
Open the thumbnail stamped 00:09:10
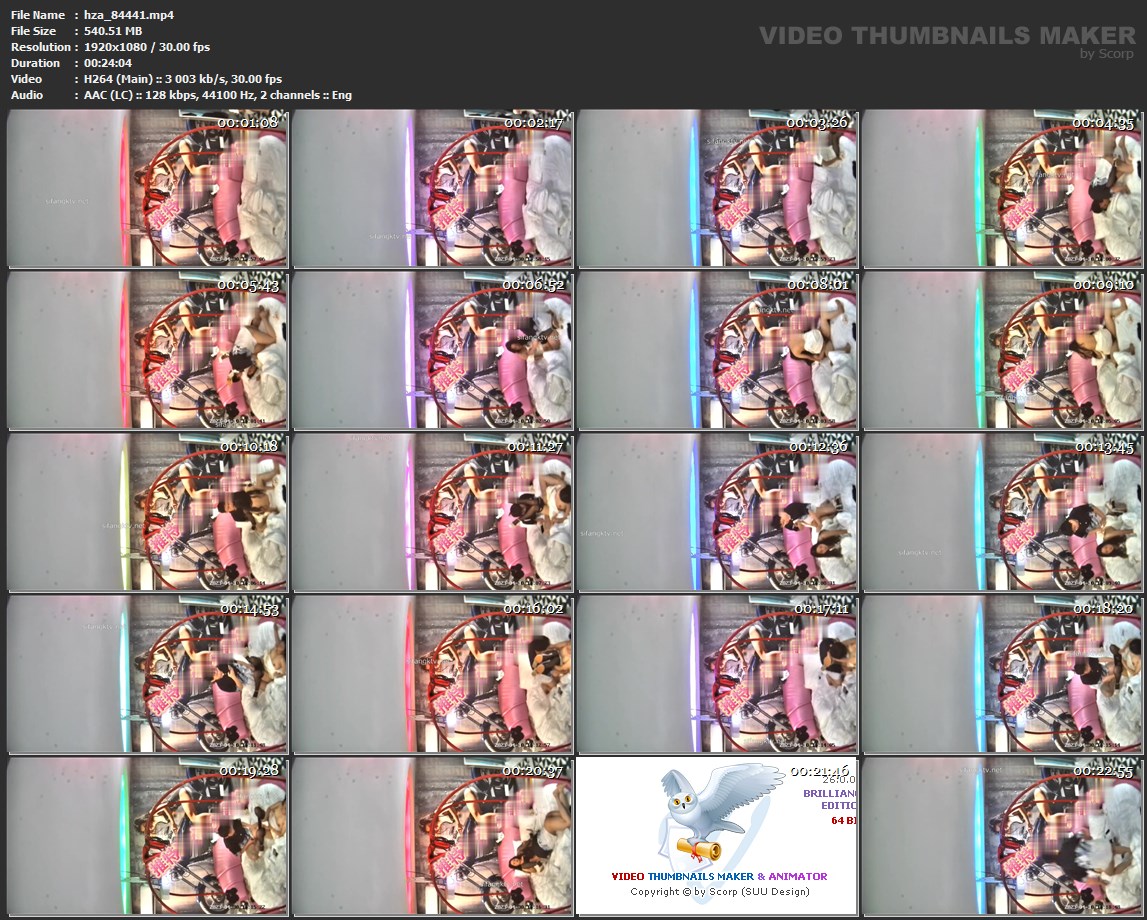(x=1003, y=350)
